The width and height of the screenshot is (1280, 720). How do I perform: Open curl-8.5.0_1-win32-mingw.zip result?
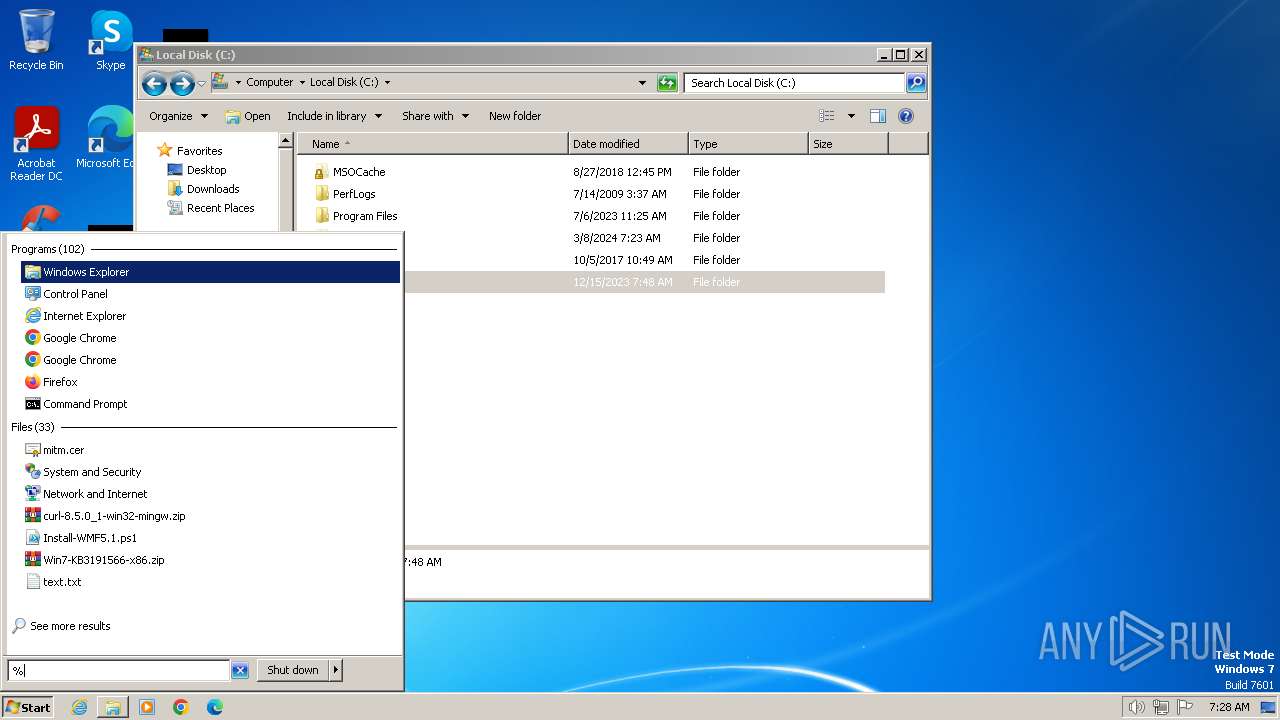(210, 516)
